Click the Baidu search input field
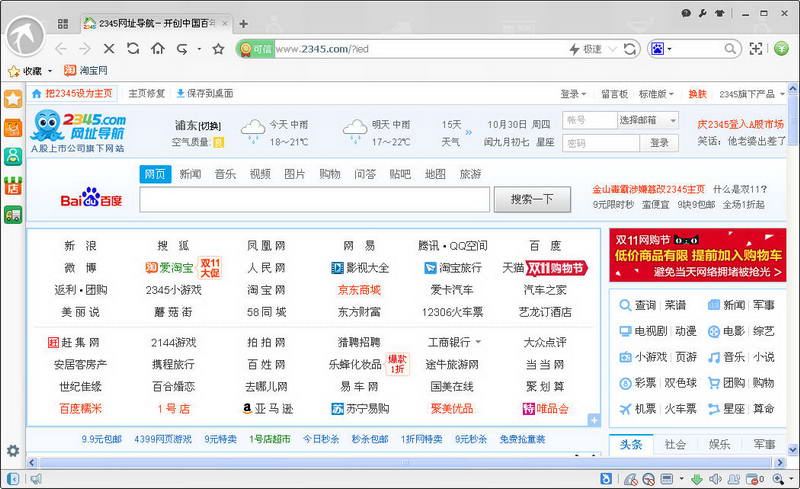 314,199
